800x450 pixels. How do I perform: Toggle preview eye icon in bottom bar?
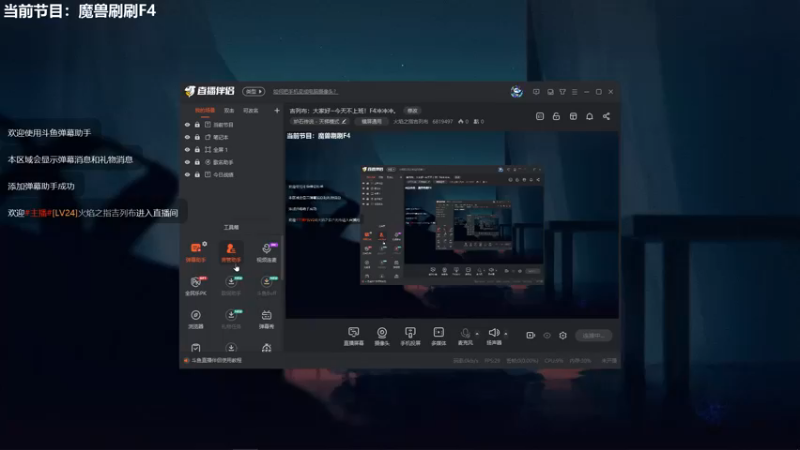pyautogui.click(x=547, y=335)
